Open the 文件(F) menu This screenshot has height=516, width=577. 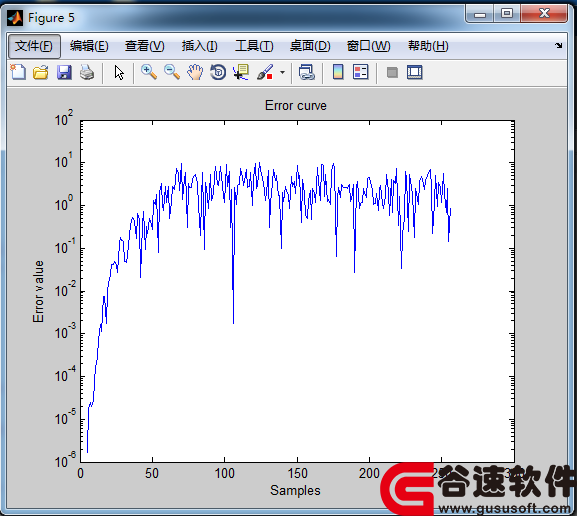click(34, 46)
